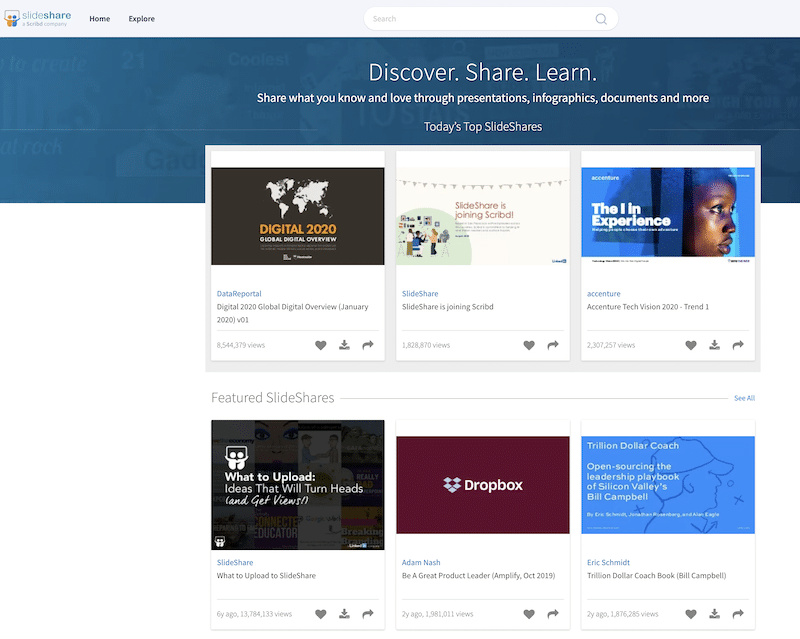Download the Trillion Dollar Coach Book deck
Image resolution: width=800 pixels, height=639 pixels.
[715, 614]
